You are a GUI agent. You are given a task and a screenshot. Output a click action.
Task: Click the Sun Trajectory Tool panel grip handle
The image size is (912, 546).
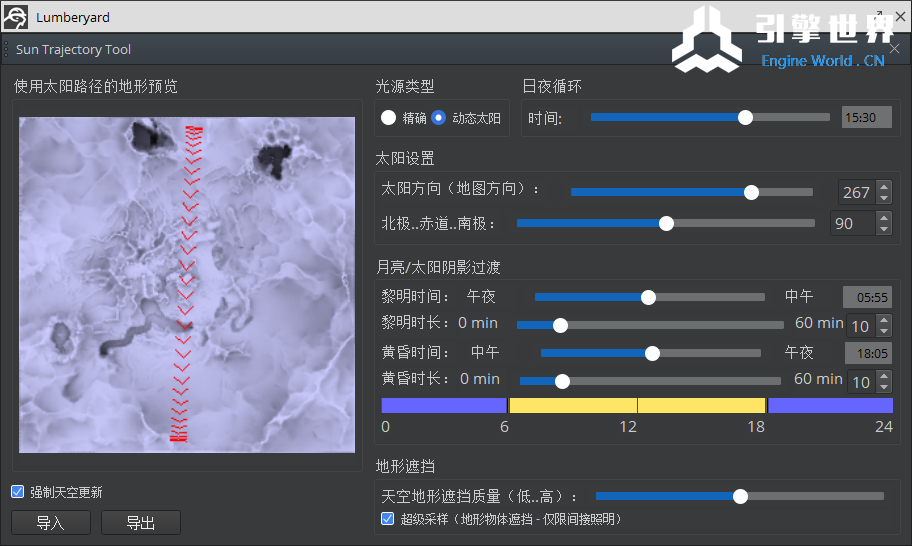click(7, 49)
